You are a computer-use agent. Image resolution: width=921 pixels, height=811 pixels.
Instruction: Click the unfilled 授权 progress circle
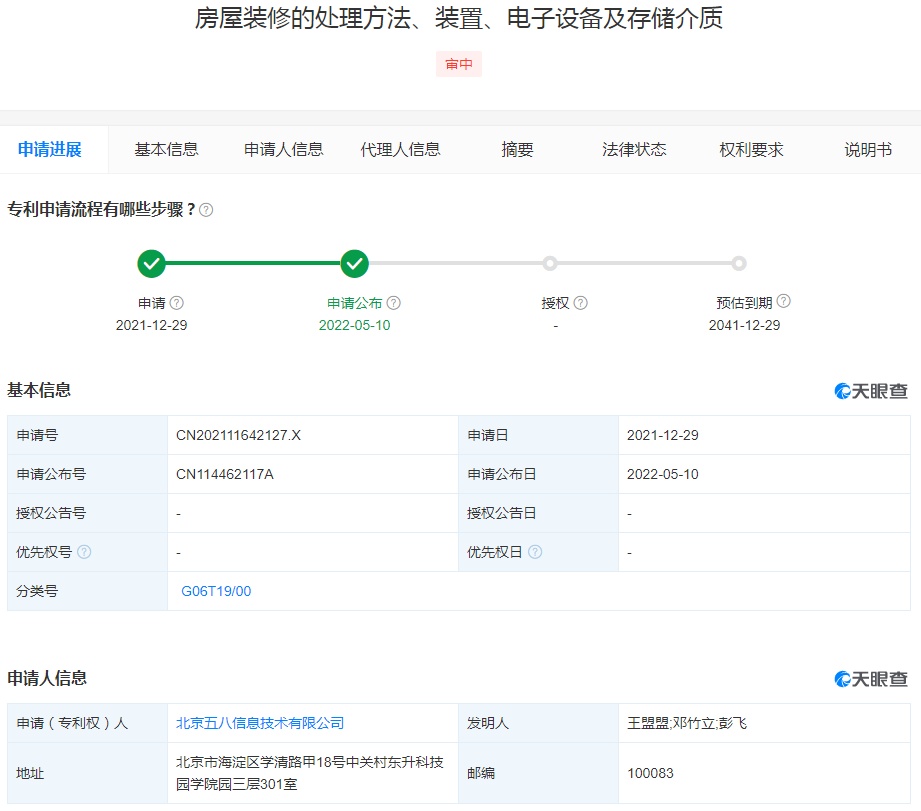pyautogui.click(x=550, y=263)
